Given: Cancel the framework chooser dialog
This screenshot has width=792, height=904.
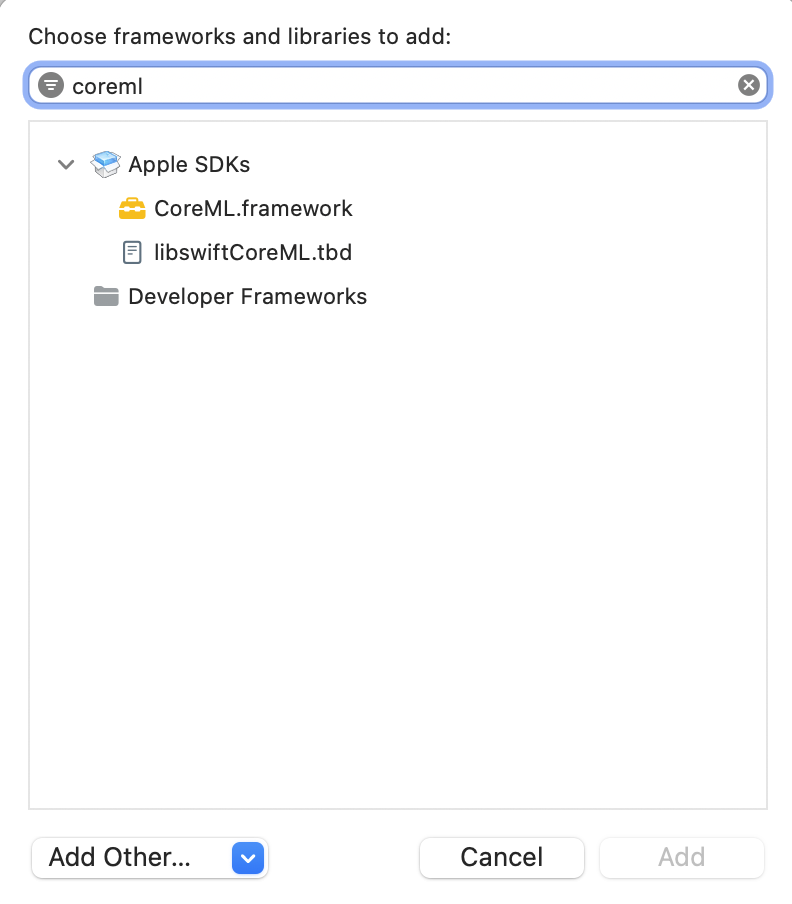Looking at the screenshot, I should (x=501, y=857).
